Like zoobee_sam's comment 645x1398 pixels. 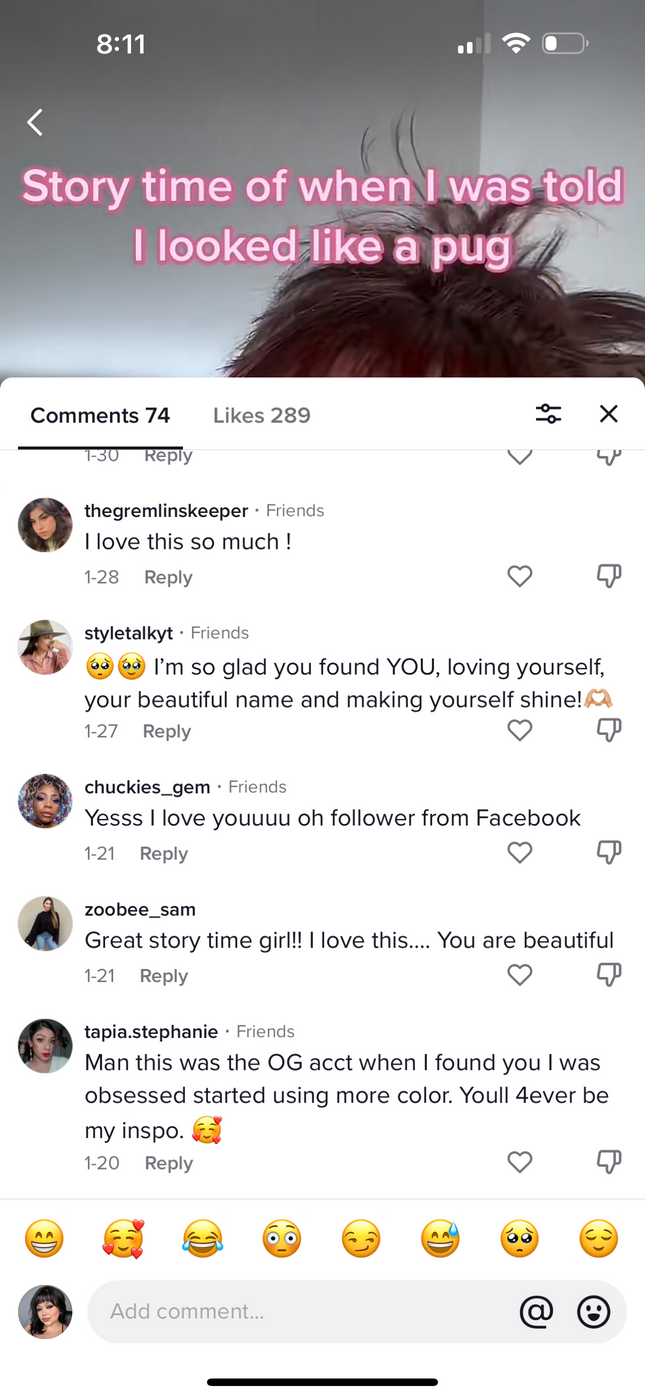tap(520, 975)
